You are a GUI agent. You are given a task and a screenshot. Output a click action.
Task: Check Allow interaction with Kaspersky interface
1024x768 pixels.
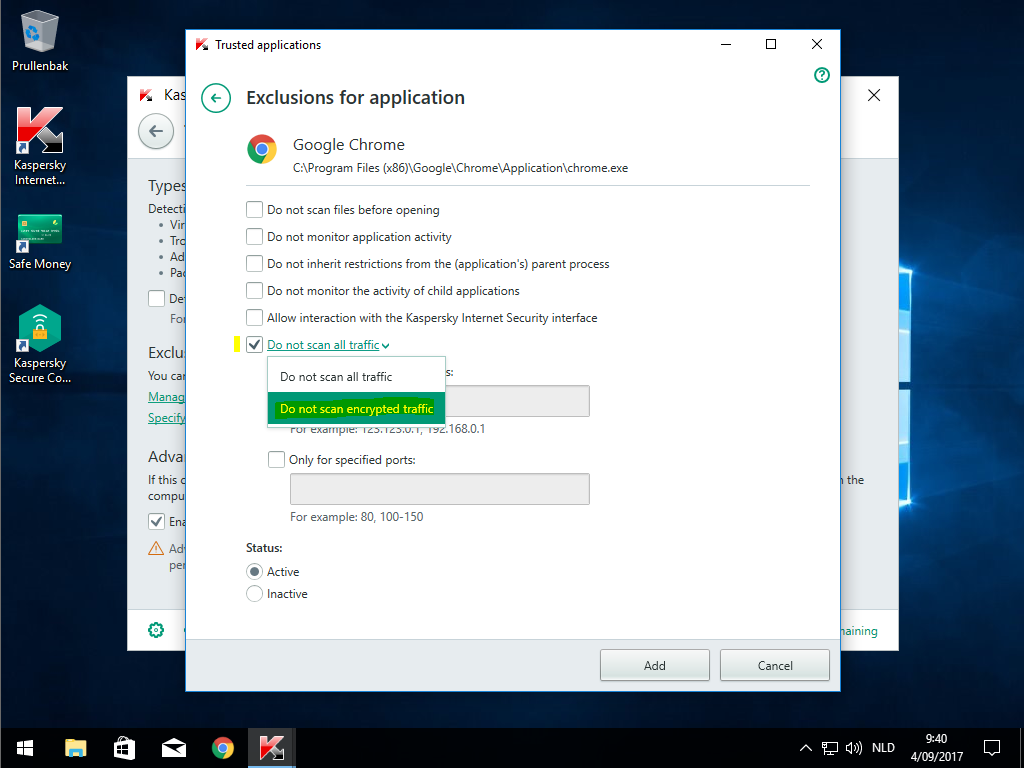(255, 317)
